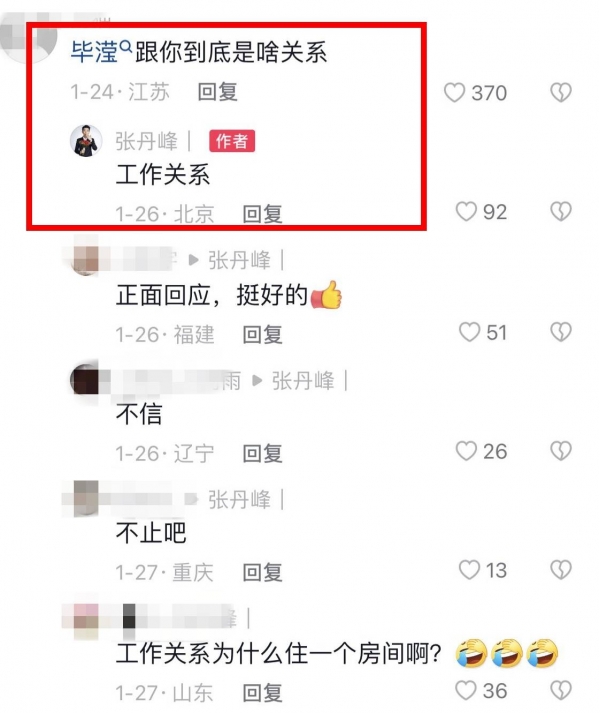Tap 张丹峰 mention above the 不信 comment
This screenshot has height=713, width=600.
303,381
